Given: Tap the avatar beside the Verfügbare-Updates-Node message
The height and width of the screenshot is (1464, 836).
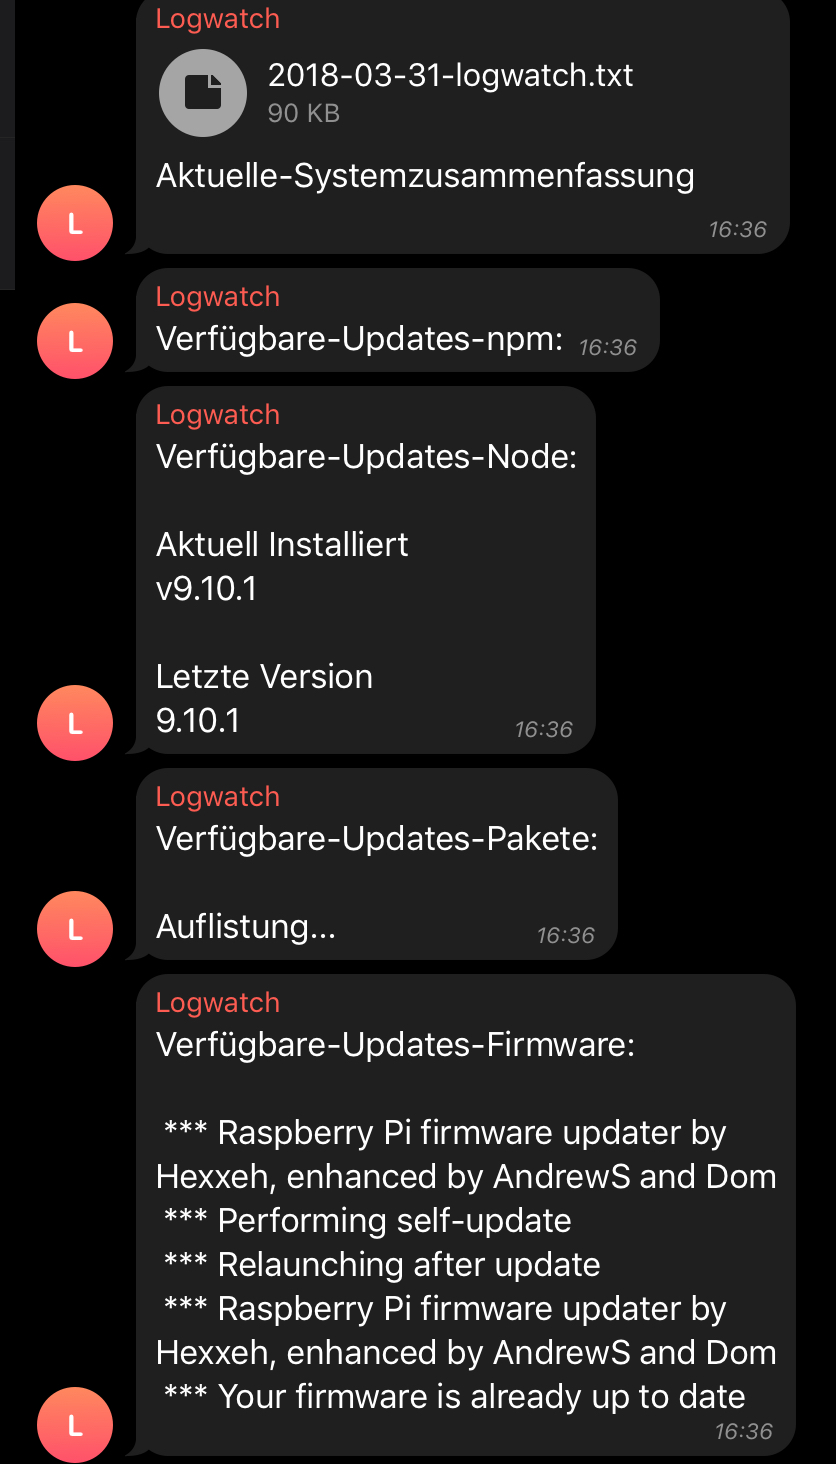Looking at the screenshot, I should [75, 723].
